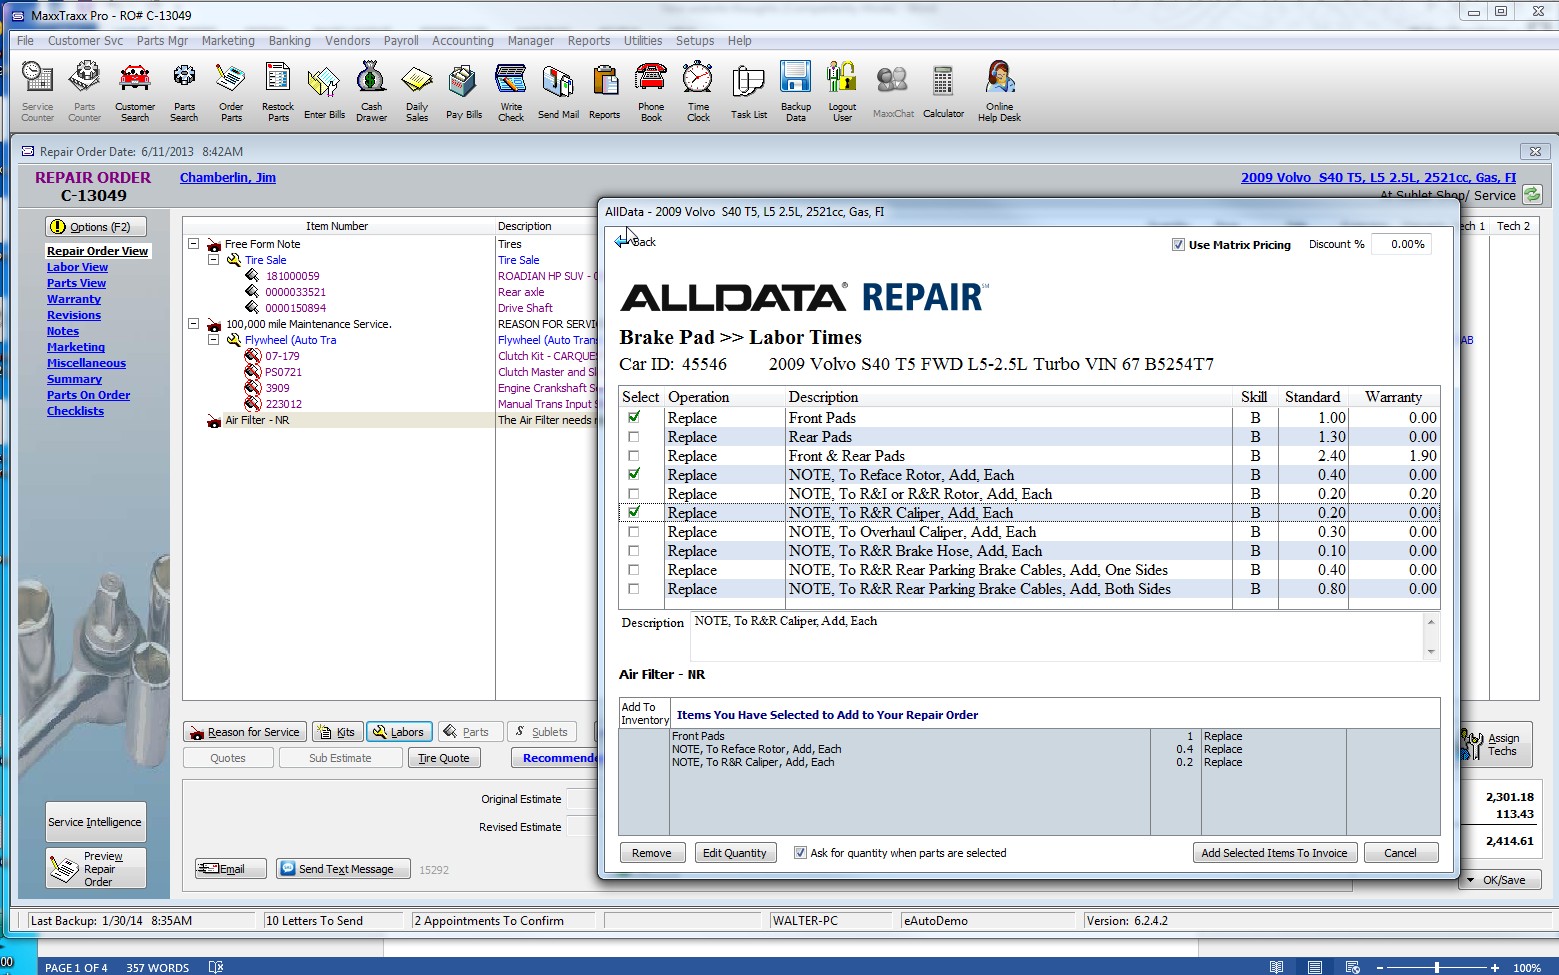Click the Edit Quantity button

(x=734, y=853)
